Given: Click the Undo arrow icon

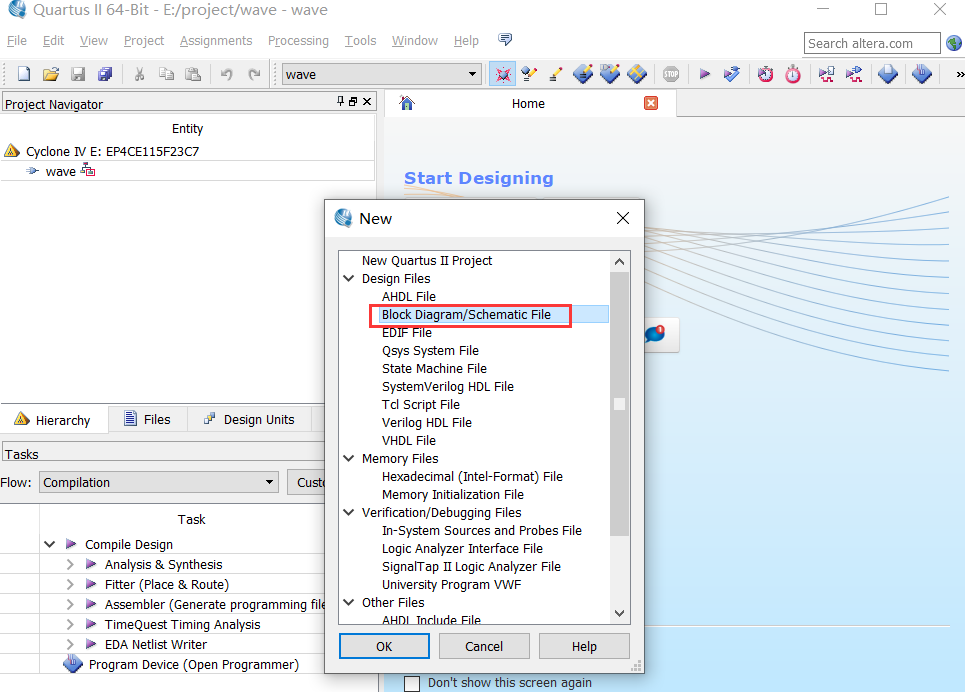Looking at the screenshot, I should [226, 74].
